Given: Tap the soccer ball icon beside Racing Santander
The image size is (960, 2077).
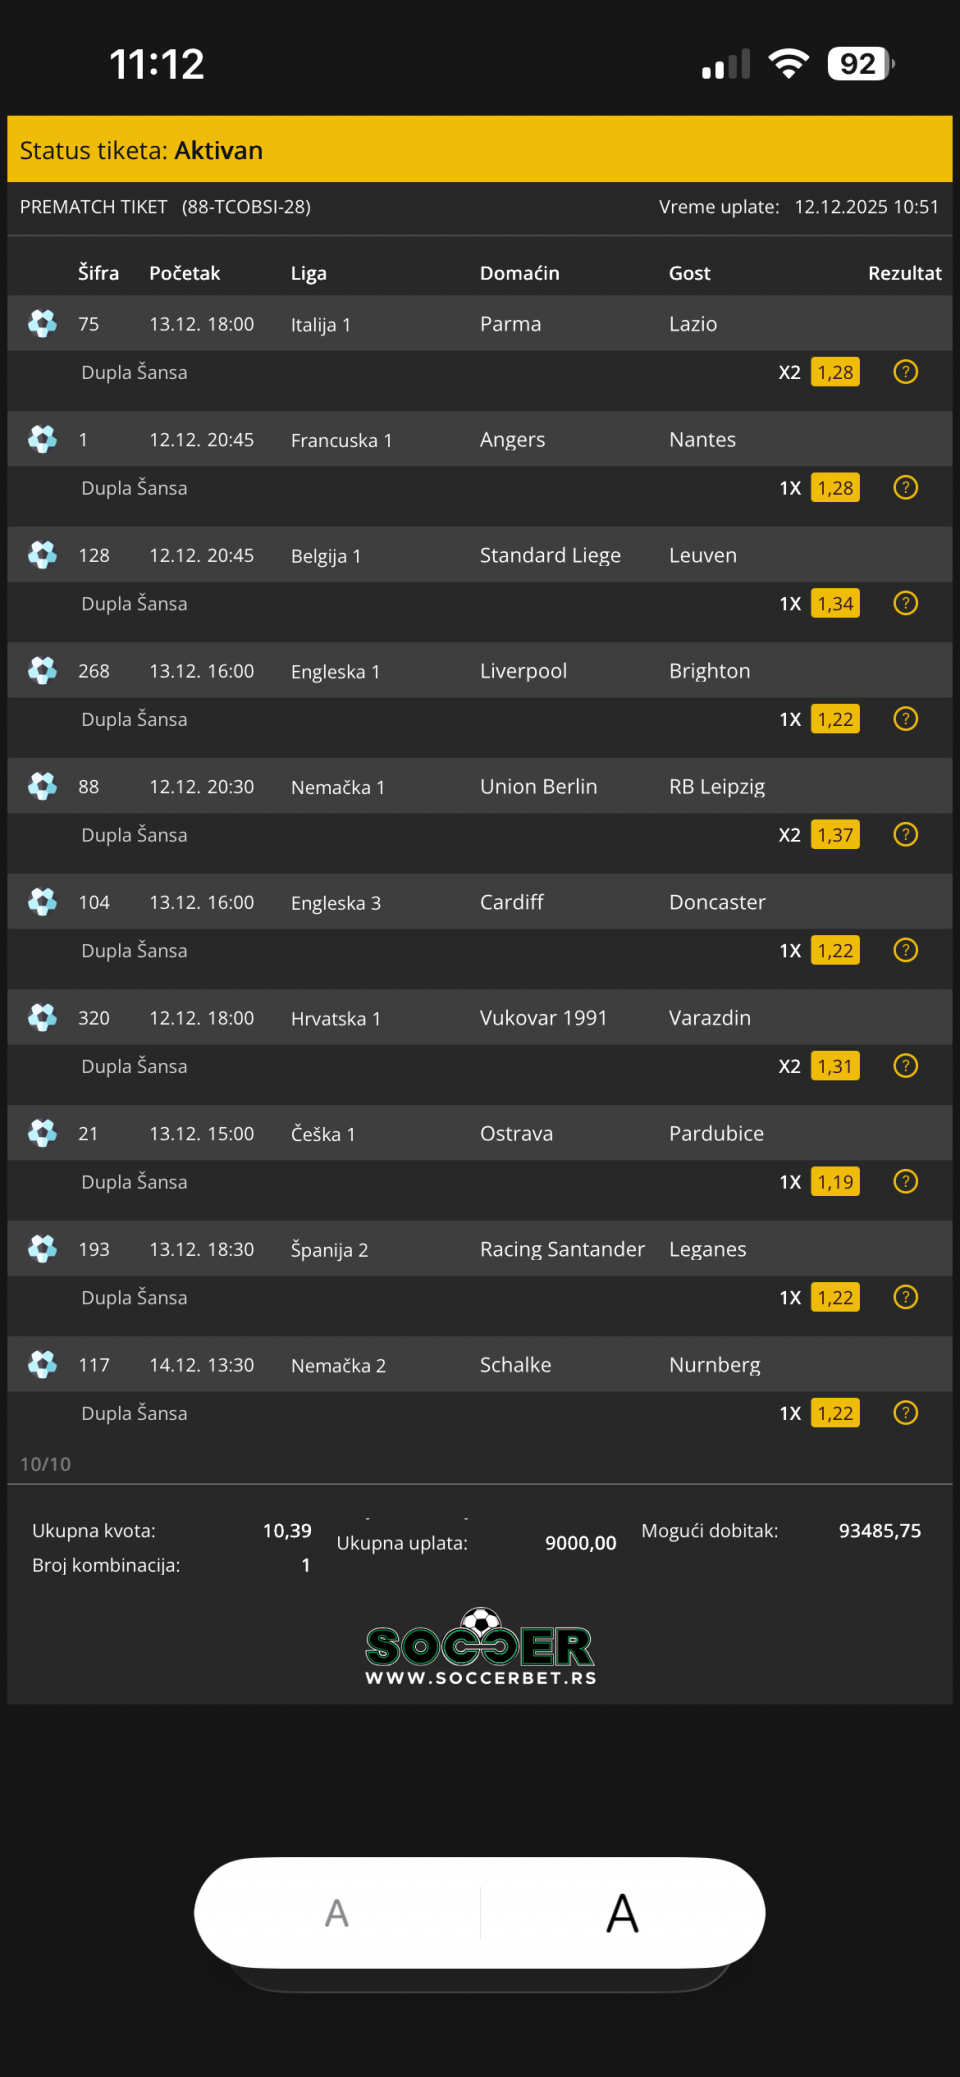Looking at the screenshot, I should 42,1249.
